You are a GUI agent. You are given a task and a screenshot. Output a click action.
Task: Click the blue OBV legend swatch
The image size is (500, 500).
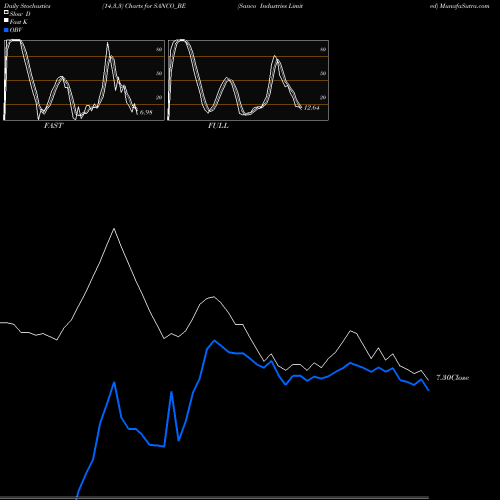pos(6,30)
